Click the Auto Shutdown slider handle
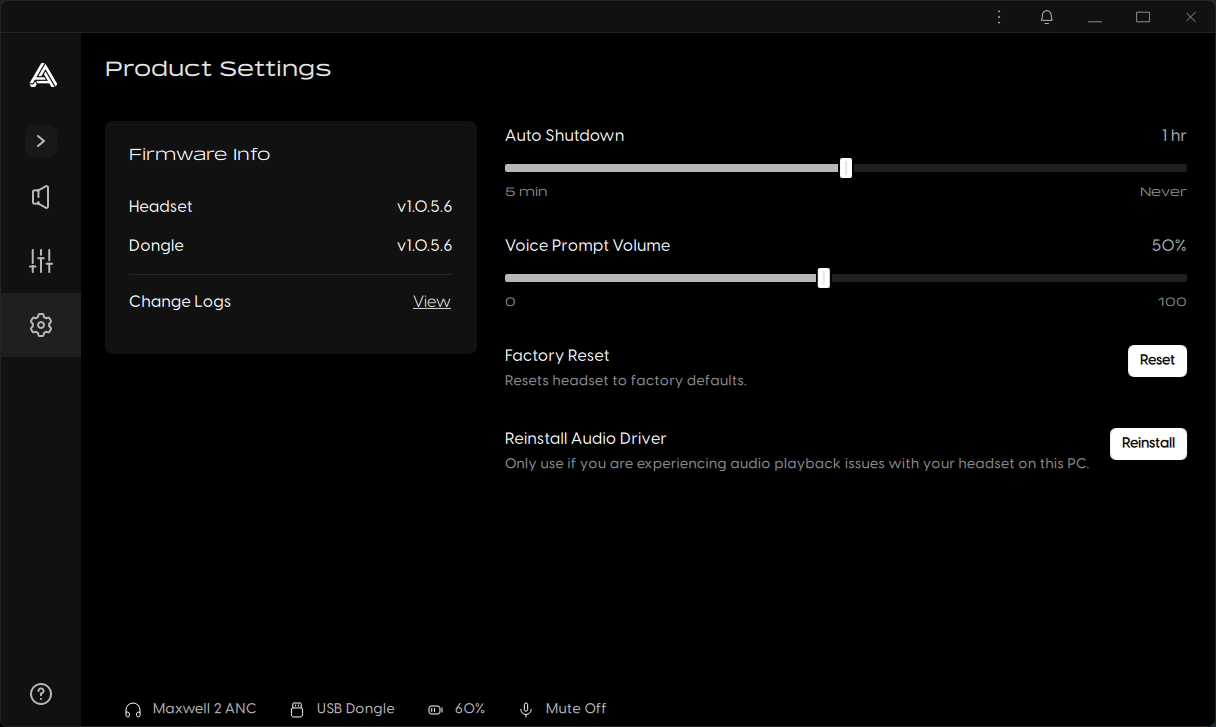Viewport: 1216px width, 727px height. [x=846, y=168]
